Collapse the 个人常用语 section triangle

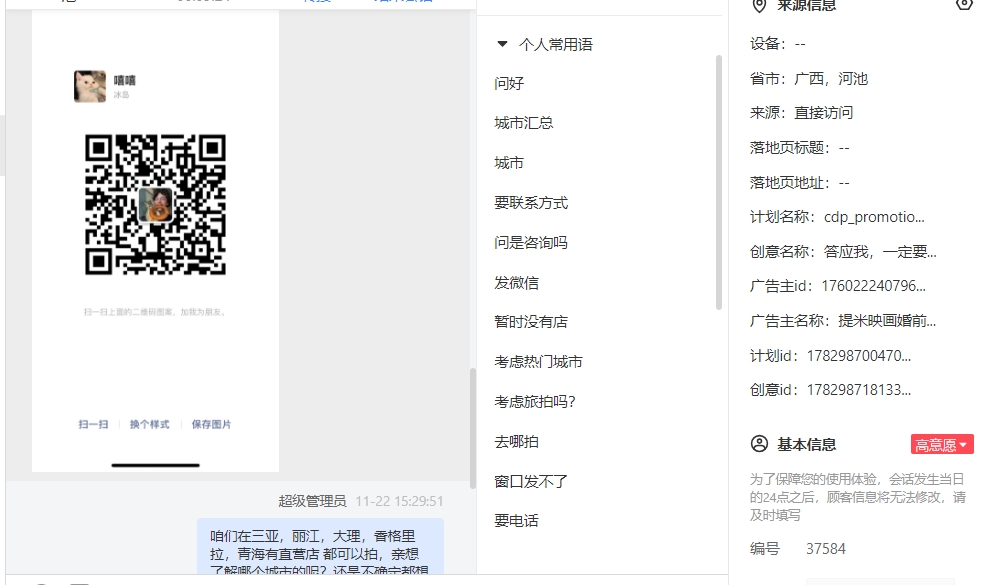point(502,44)
